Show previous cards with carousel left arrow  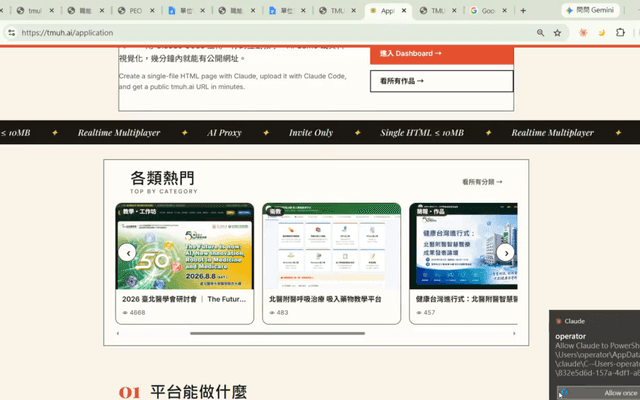tap(127, 253)
